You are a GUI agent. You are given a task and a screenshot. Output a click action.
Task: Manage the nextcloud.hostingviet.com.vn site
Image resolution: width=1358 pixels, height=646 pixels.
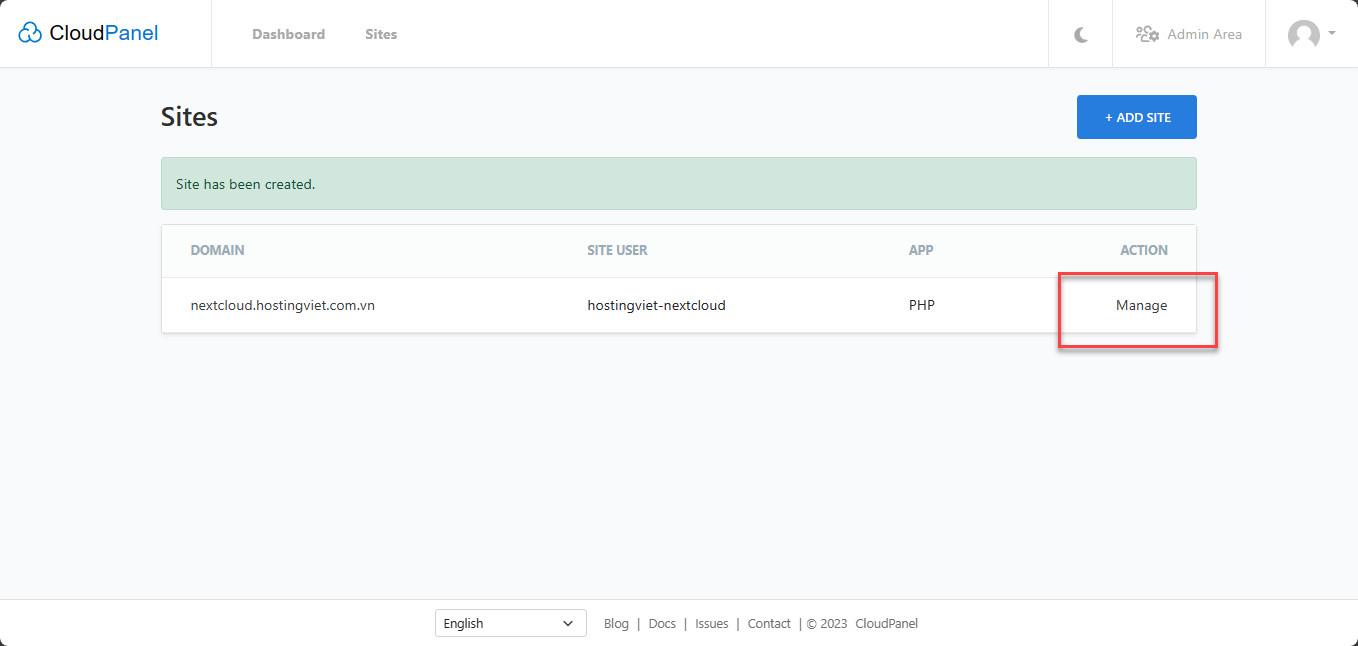tap(1142, 305)
